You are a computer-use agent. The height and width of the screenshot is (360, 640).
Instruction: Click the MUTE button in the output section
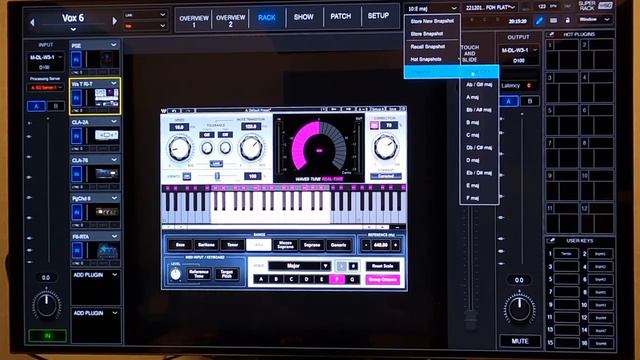tap(520, 341)
